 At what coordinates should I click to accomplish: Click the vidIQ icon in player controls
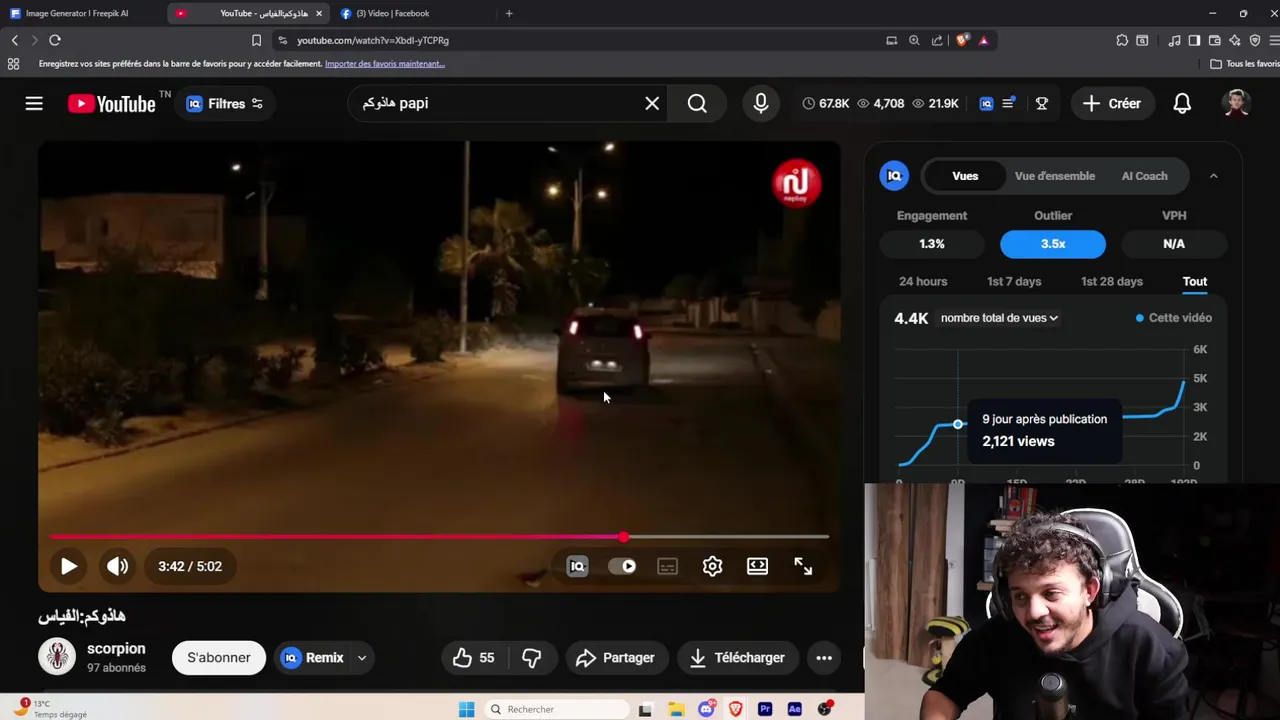pyautogui.click(x=577, y=566)
